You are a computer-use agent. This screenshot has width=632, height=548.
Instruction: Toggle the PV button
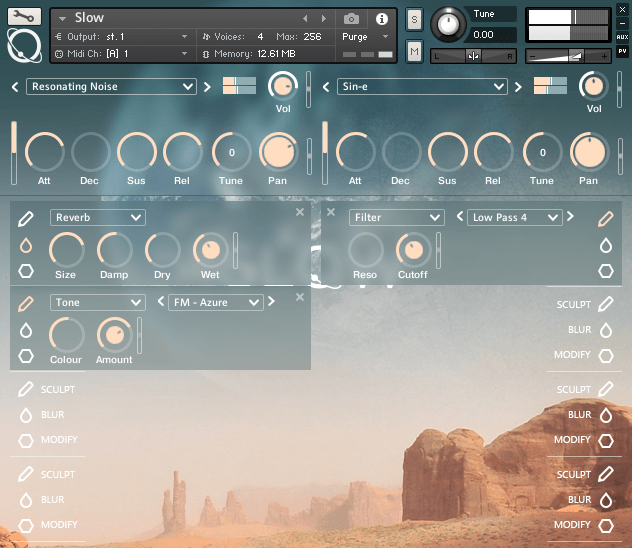click(x=622, y=51)
